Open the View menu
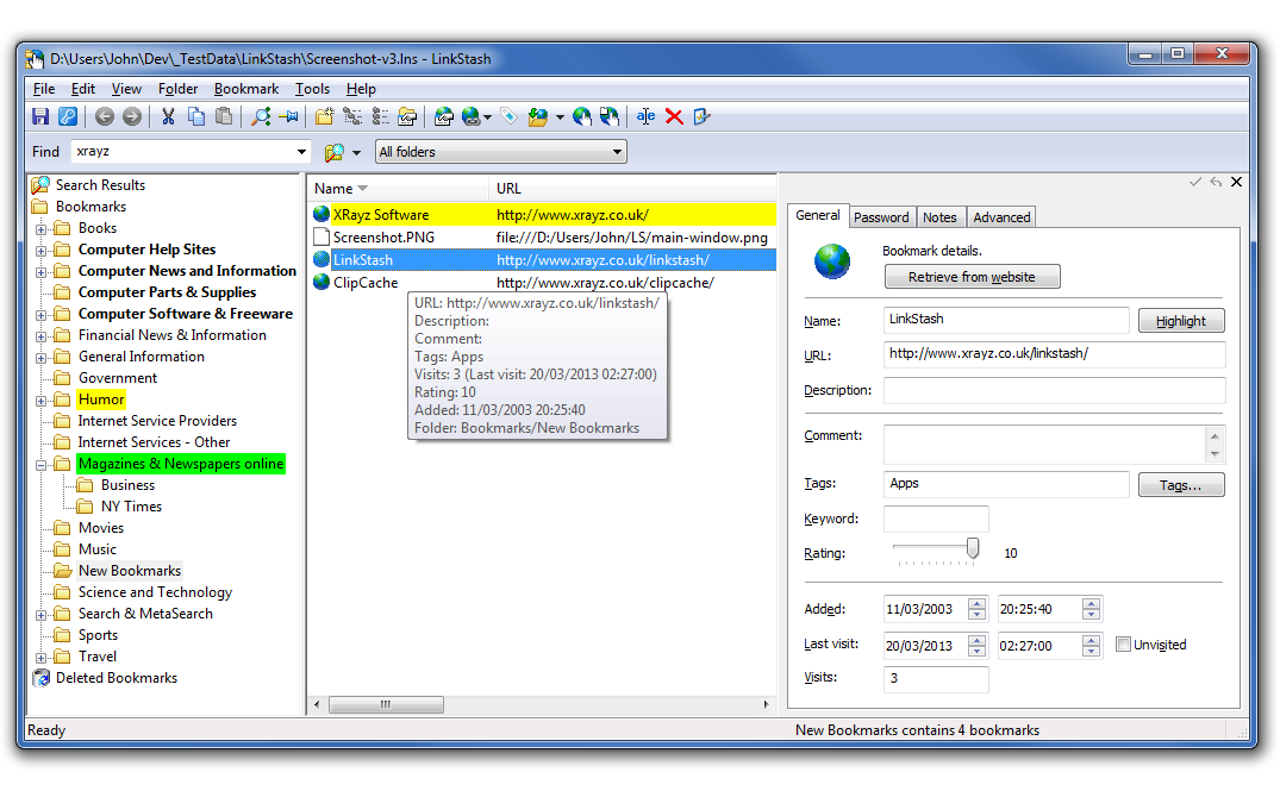Viewport: 1280px width, 800px height. pyautogui.click(x=126, y=89)
